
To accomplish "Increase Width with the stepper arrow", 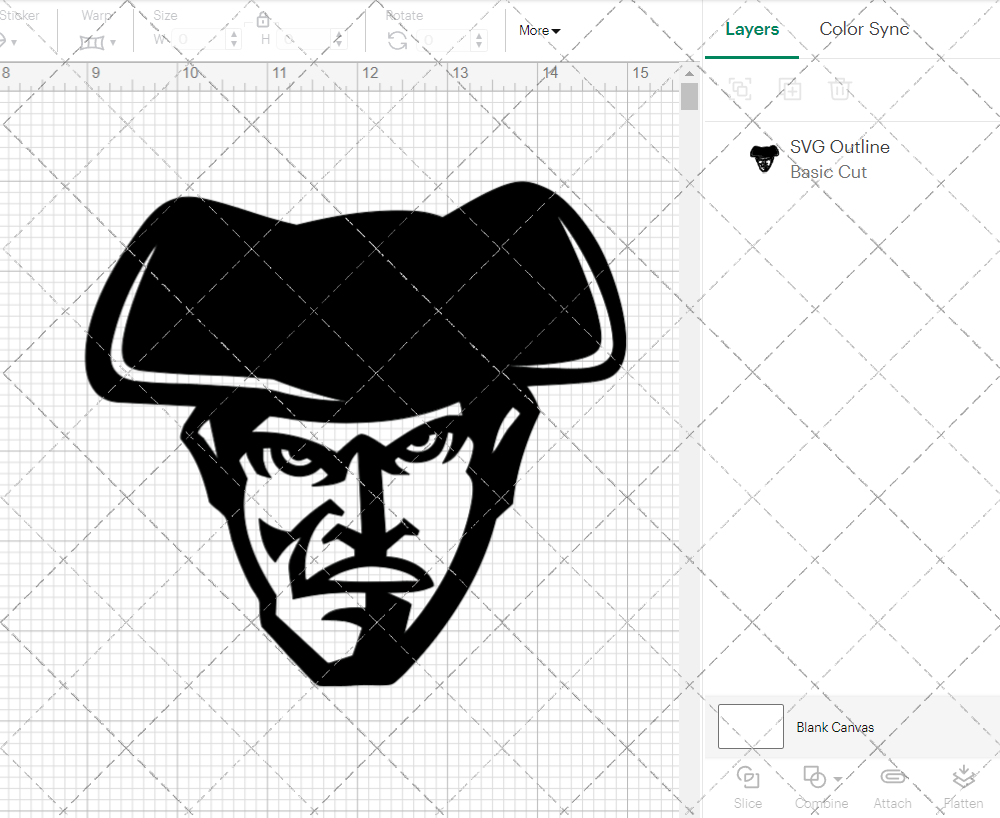I will pyautogui.click(x=234, y=33).
